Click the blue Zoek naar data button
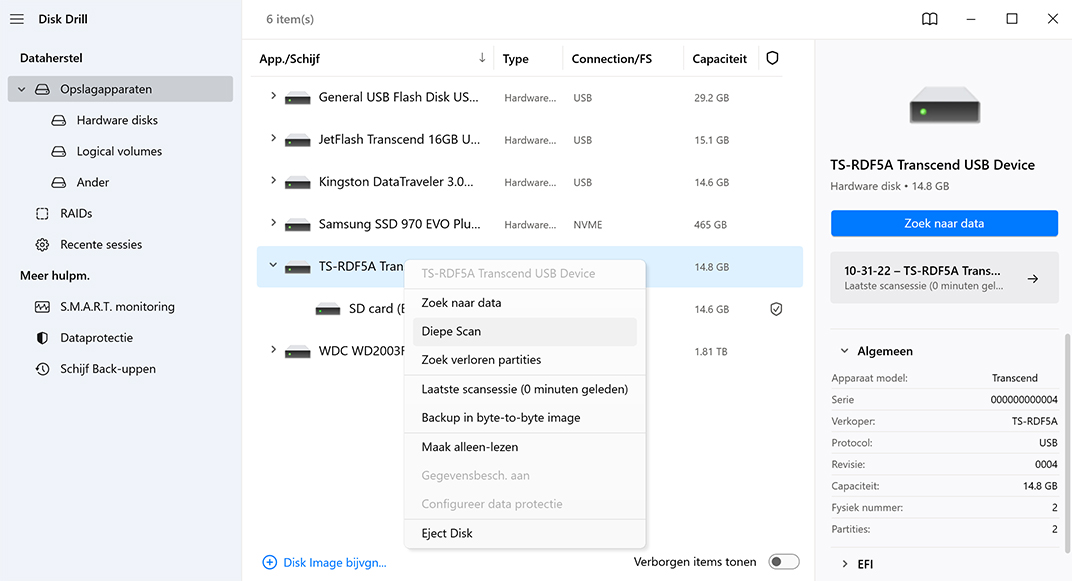This screenshot has width=1072, height=581. pos(944,223)
